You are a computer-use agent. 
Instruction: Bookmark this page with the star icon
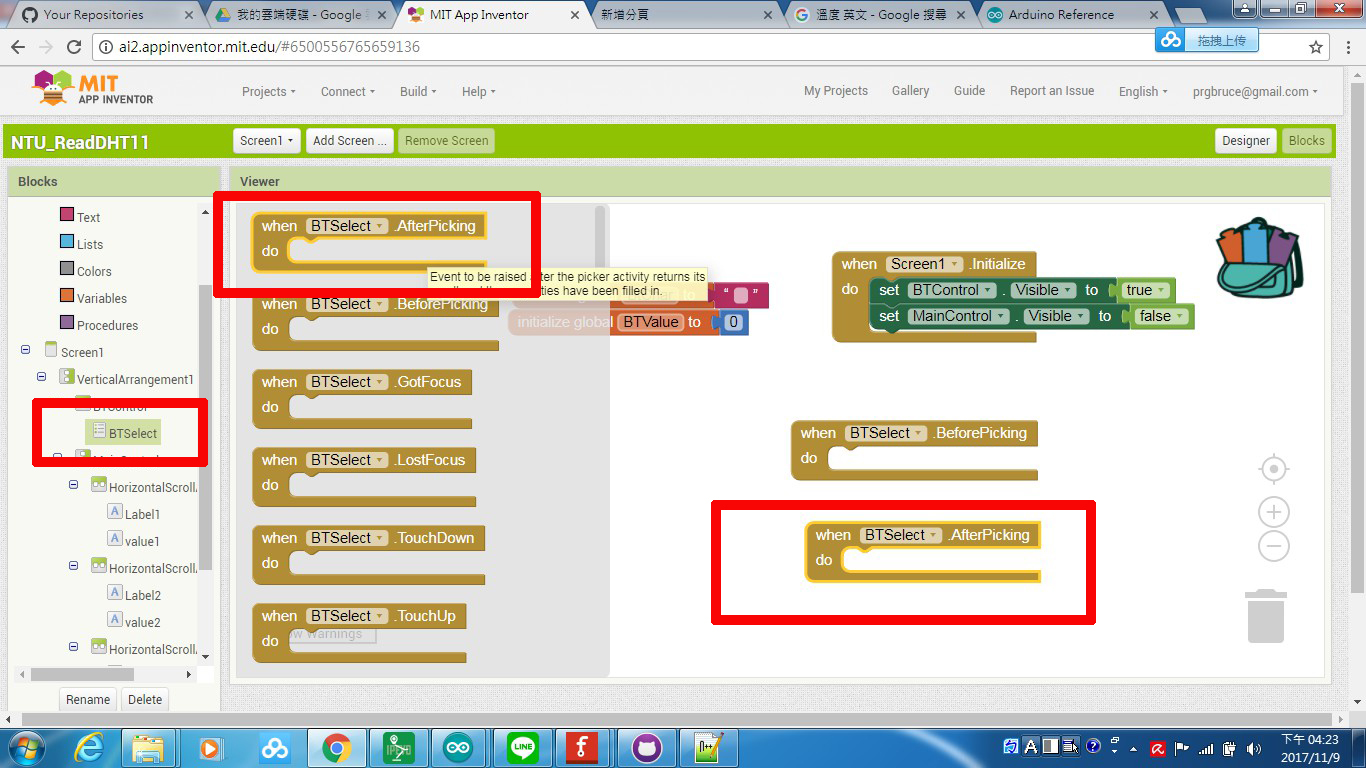click(x=1316, y=47)
